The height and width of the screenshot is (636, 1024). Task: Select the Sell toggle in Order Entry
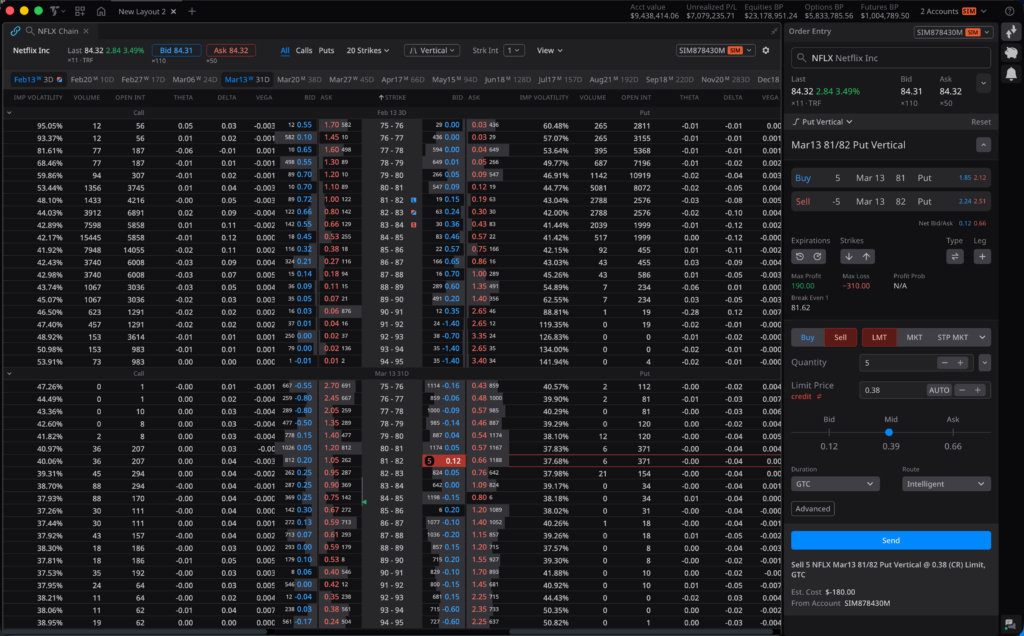pos(840,337)
